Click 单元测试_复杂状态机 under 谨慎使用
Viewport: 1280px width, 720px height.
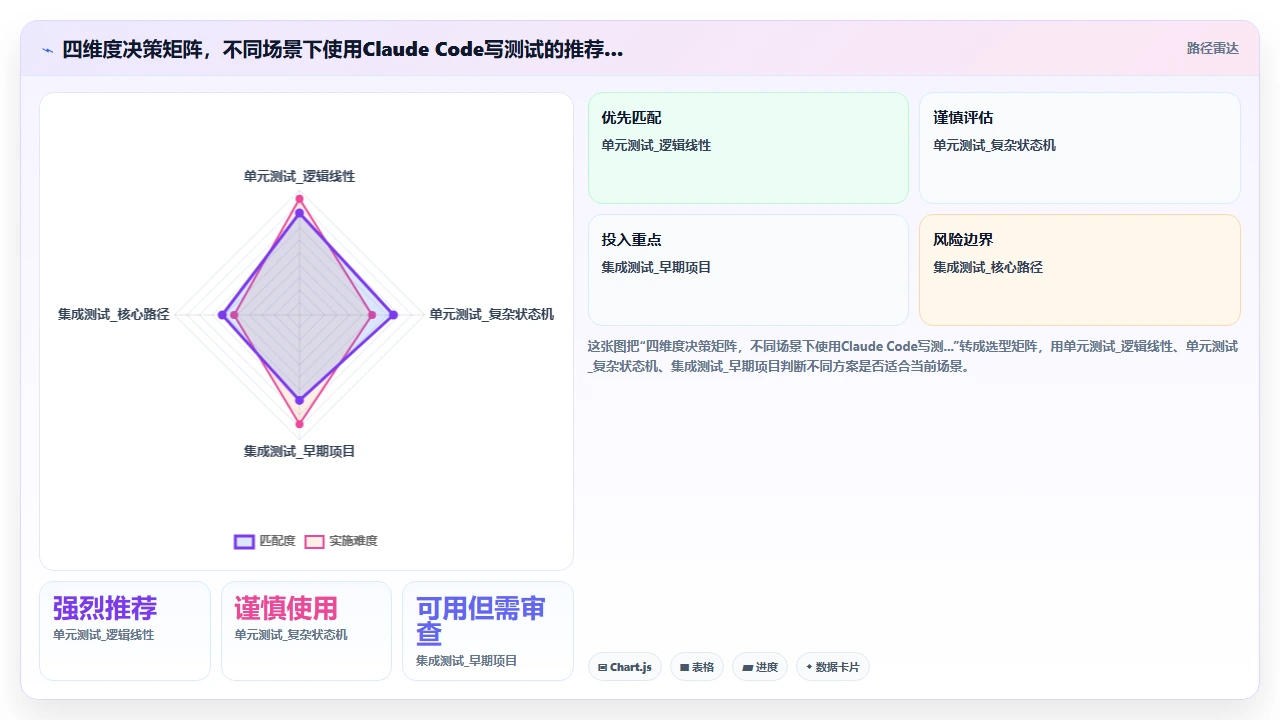coord(291,635)
